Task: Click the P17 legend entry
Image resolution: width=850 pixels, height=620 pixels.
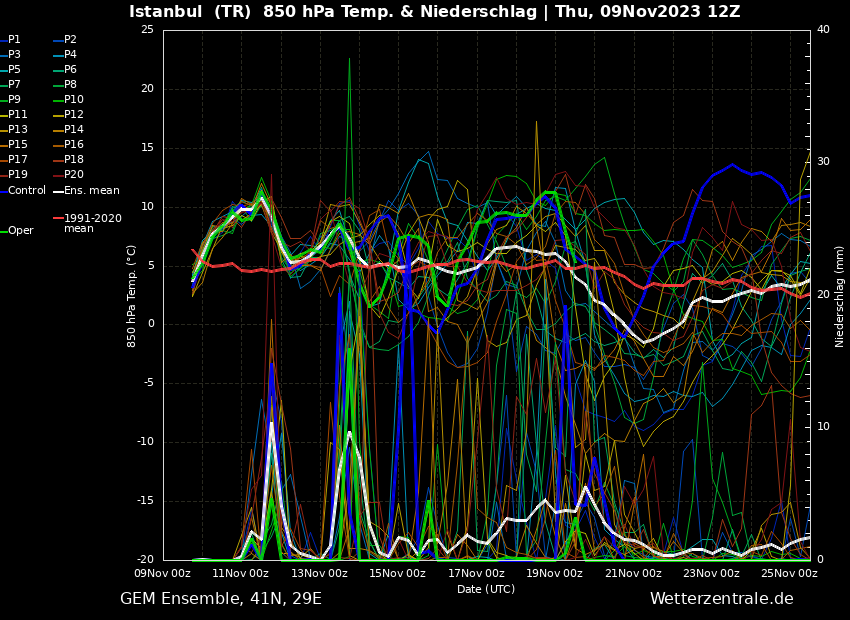Action: (x=14, y=159)
